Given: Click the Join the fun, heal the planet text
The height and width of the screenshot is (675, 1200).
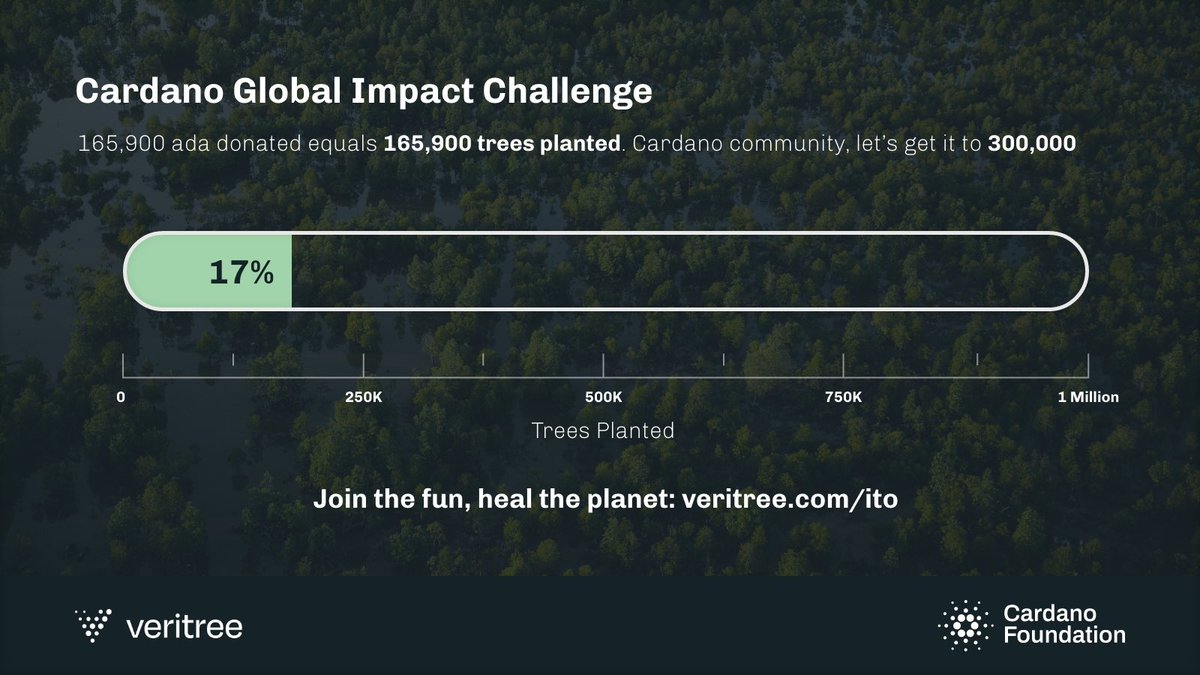Looking at the screenshot, I should point(494,498).
